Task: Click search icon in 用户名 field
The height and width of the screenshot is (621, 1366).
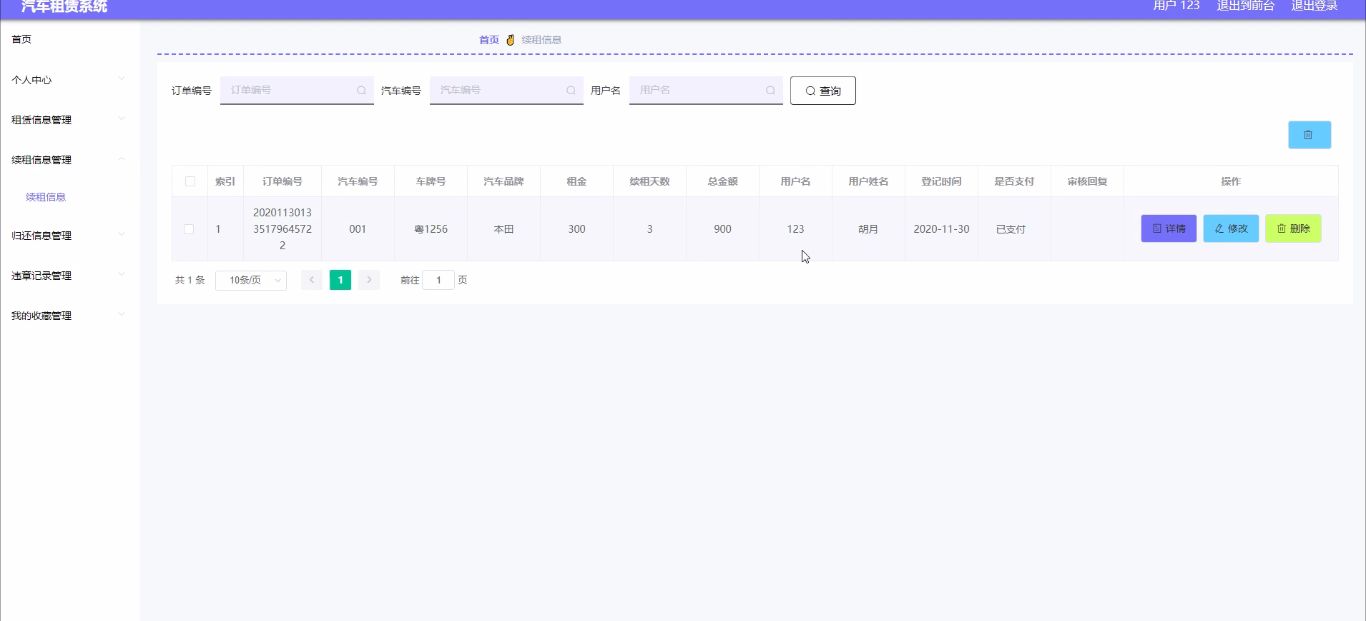Action: pyautogui.click(x=771, y=90)
